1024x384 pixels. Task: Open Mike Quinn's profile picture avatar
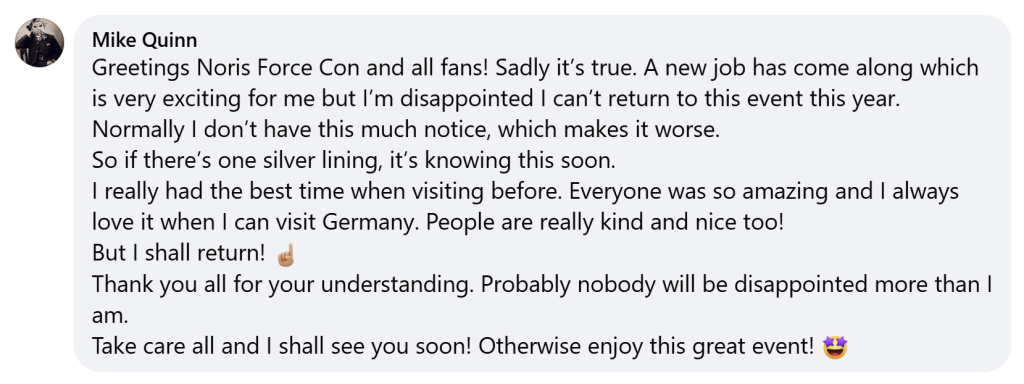[39, 42]
